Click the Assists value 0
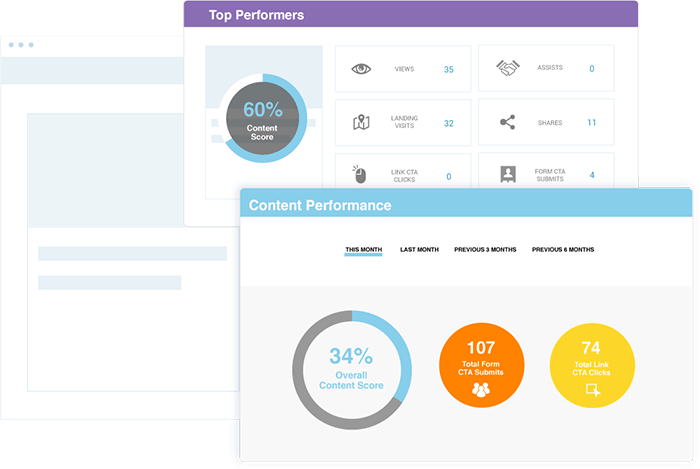 coord(592,68)
